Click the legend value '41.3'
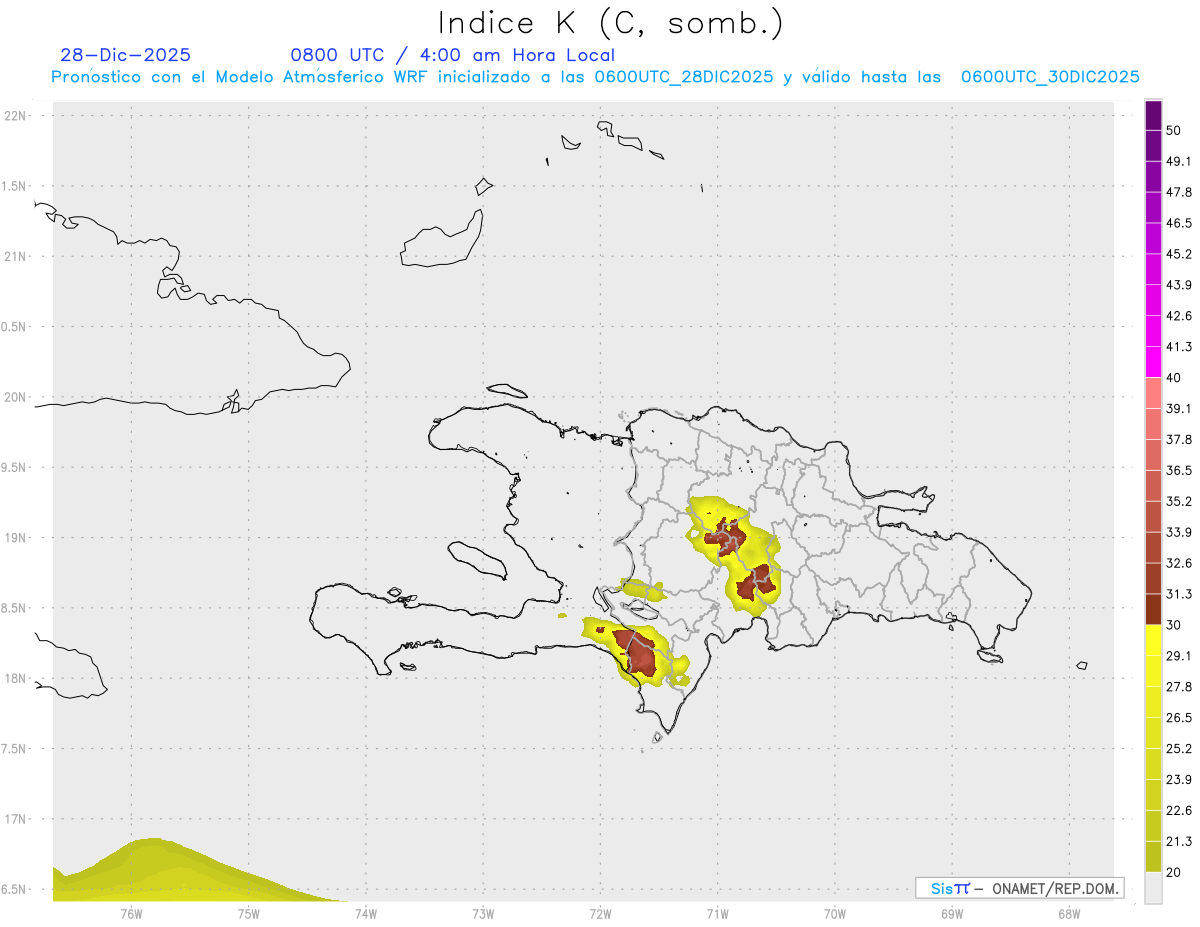Image resolution: width=1200 pixels, height=927 pixels. click(1178, 347)
